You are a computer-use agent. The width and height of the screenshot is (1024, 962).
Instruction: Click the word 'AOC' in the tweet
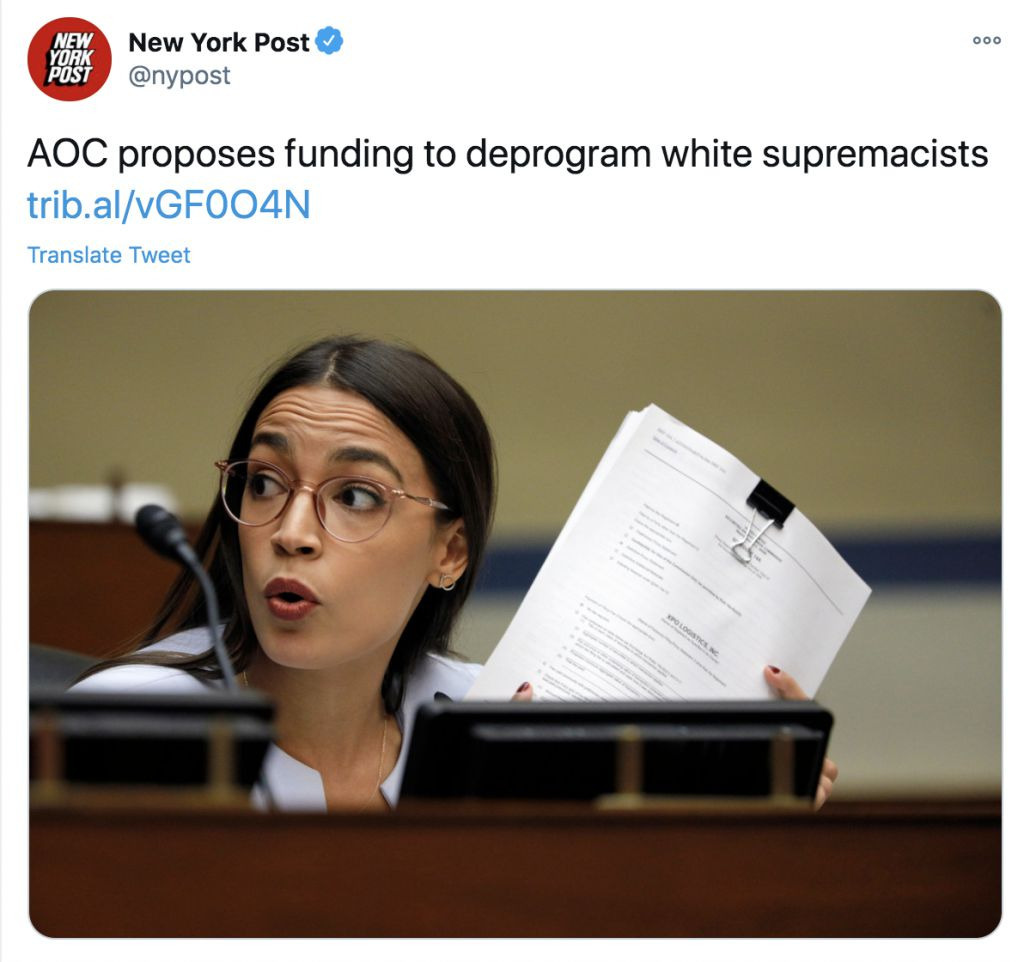click(x=67, y=154)
